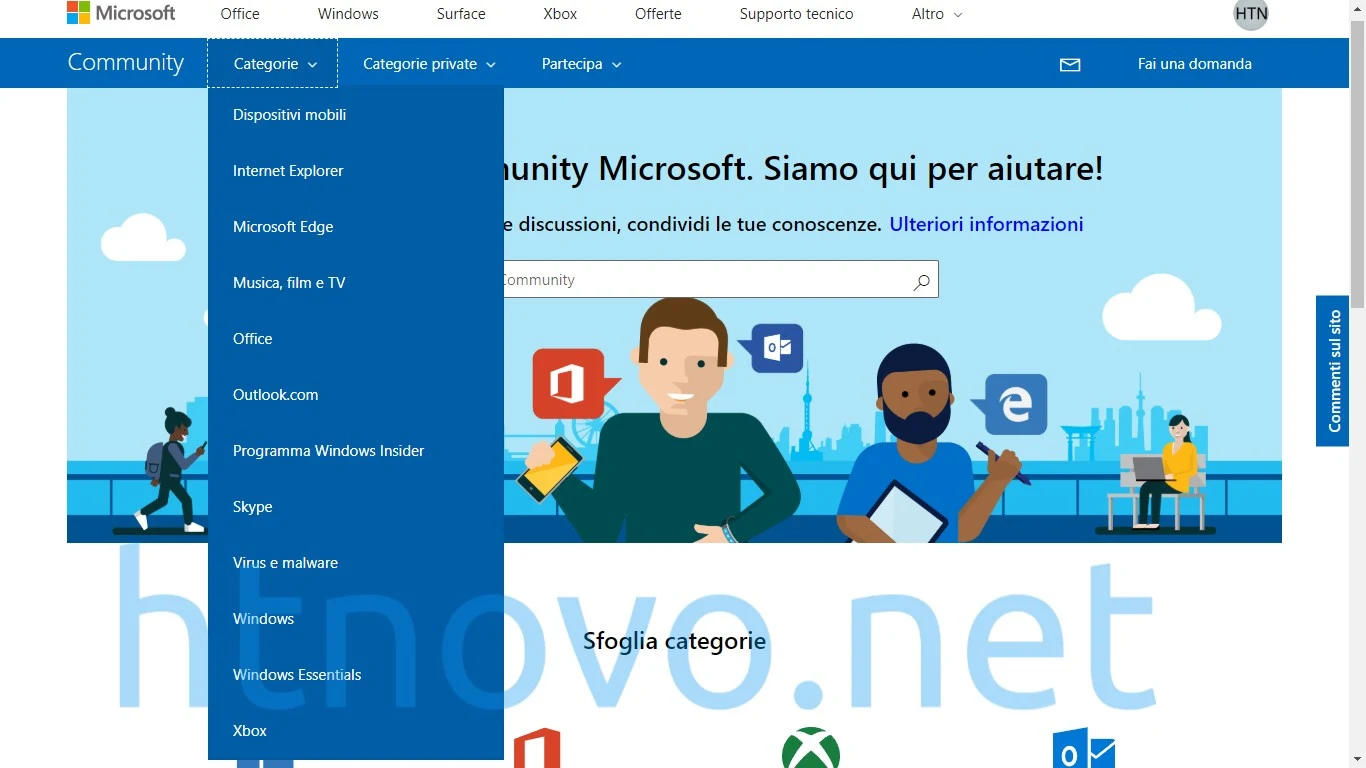Open Surface in top navigation
This screenshot has width=1366, height=768.
(x=461, y=14)
